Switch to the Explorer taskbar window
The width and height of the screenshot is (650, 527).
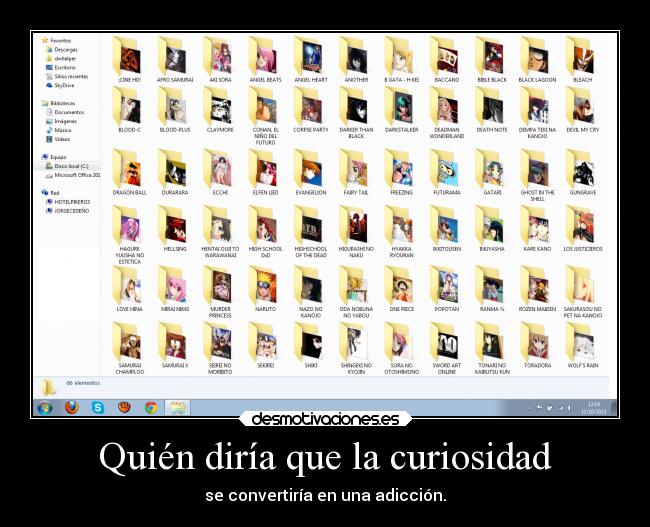click(177, 408)
